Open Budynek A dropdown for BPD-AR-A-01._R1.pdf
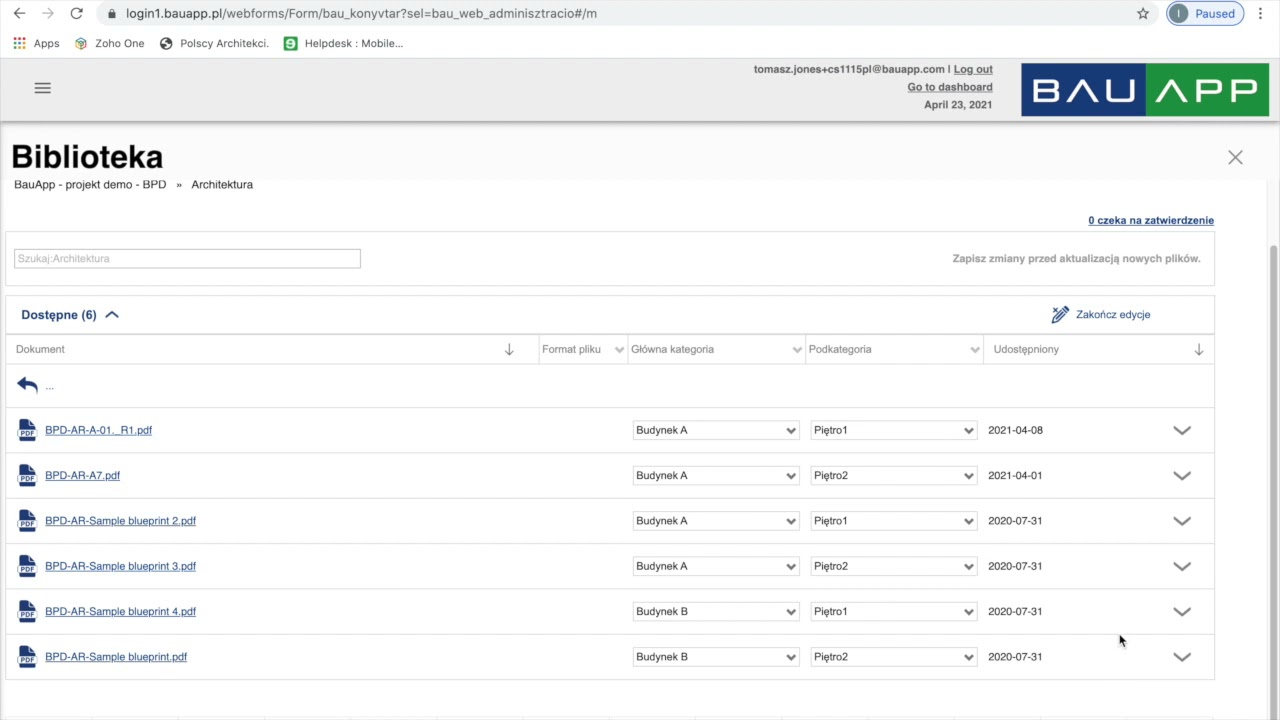Viewport: 1280px width, 720px height. pos(716,431)
